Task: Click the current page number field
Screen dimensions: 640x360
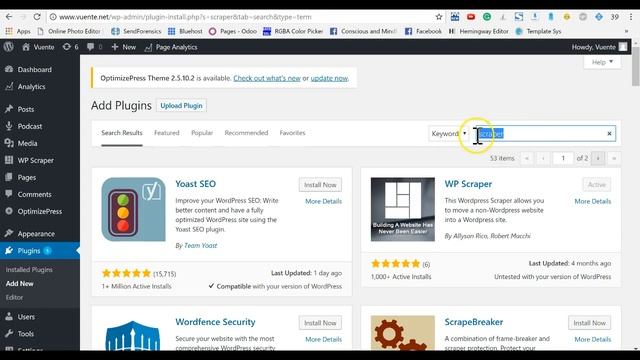Action: click(563, 158)
